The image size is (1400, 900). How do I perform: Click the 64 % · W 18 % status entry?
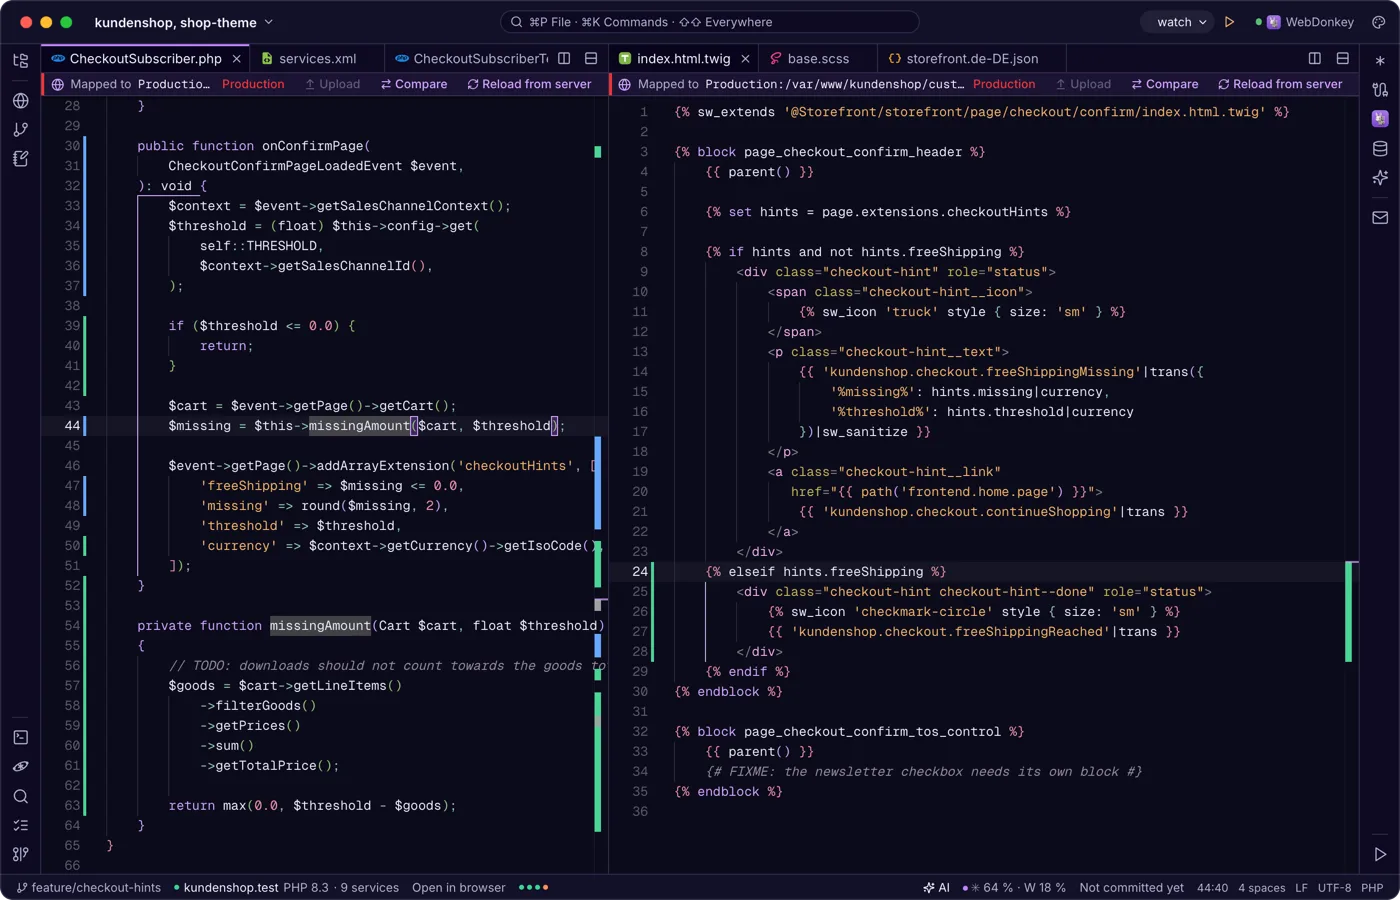(x=1014, y=888)
